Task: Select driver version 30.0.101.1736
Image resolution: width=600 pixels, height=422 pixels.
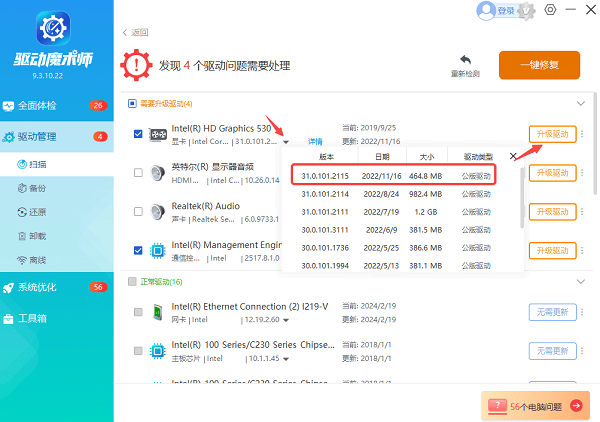Action: [x=396, y=248]
